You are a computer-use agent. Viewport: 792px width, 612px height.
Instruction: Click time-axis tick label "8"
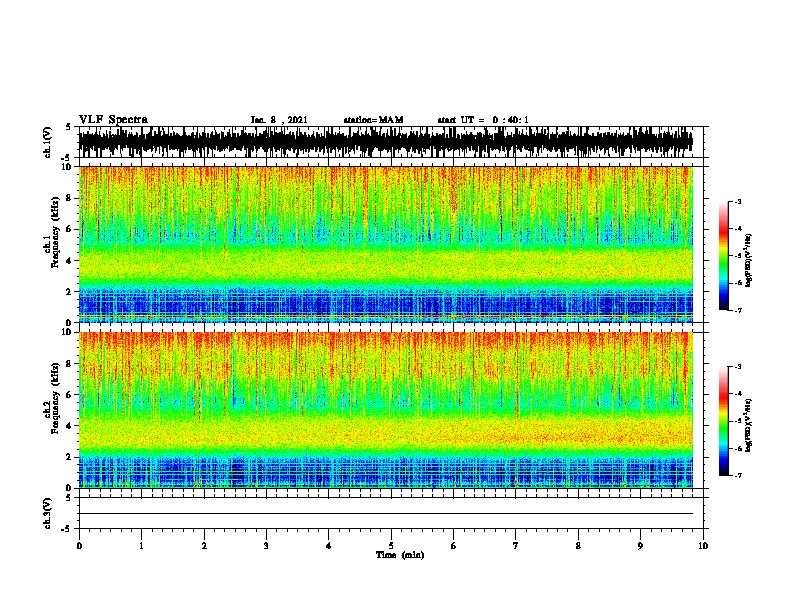[578, 546]
